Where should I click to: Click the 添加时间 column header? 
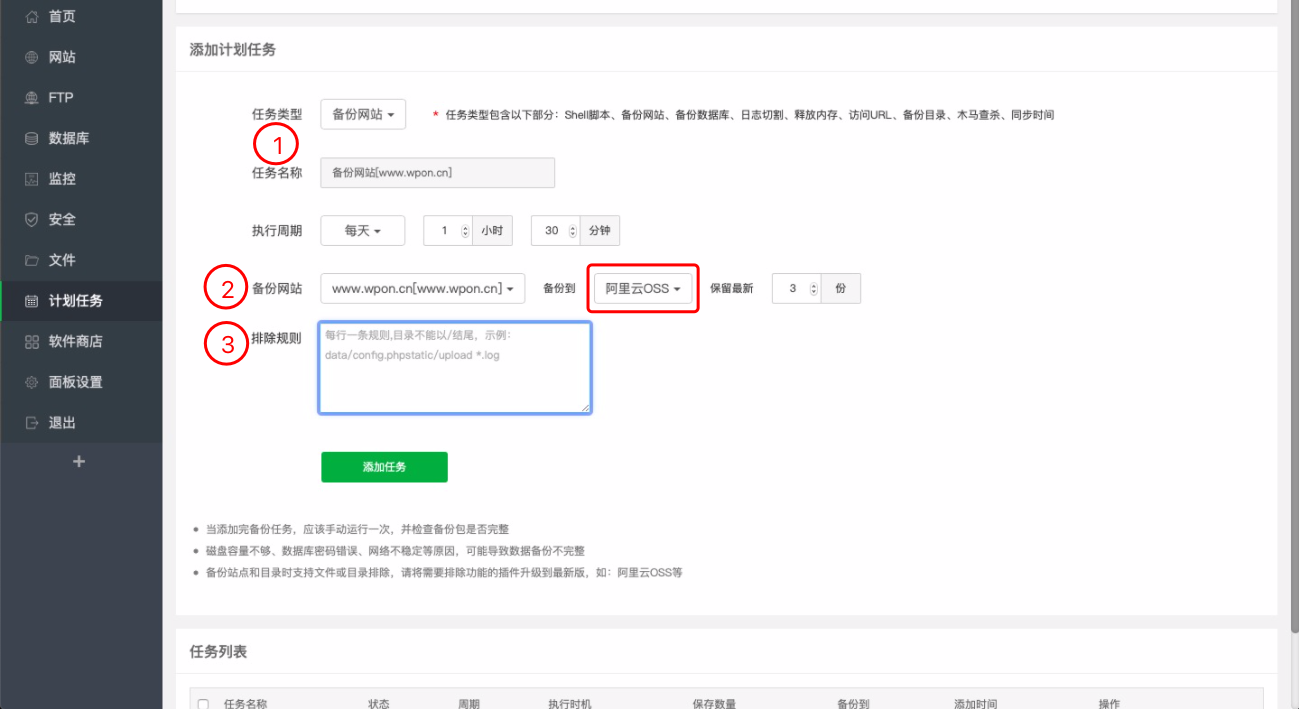click(976, 704)
